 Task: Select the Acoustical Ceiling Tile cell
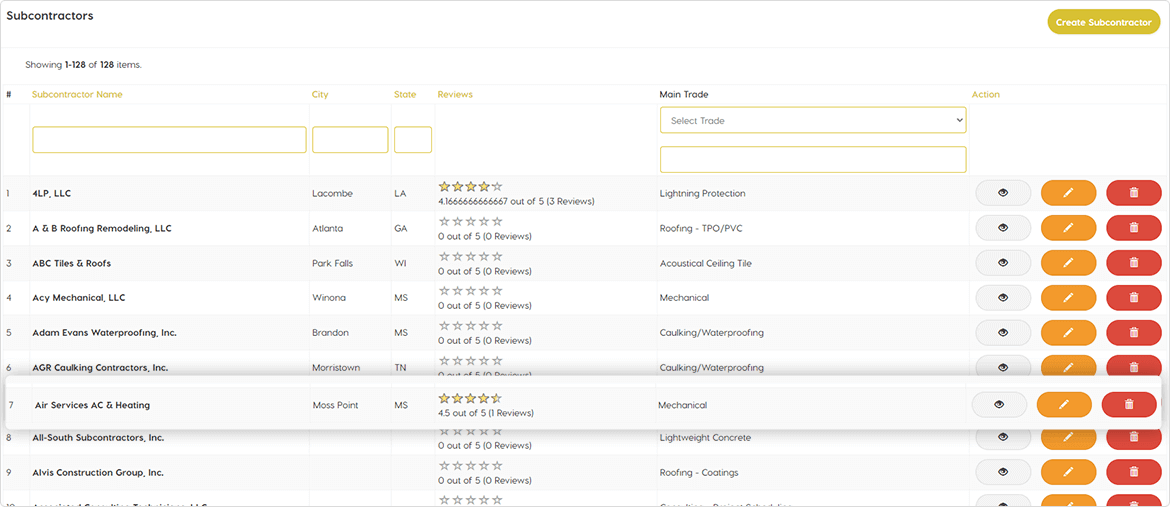coord(705,264)
